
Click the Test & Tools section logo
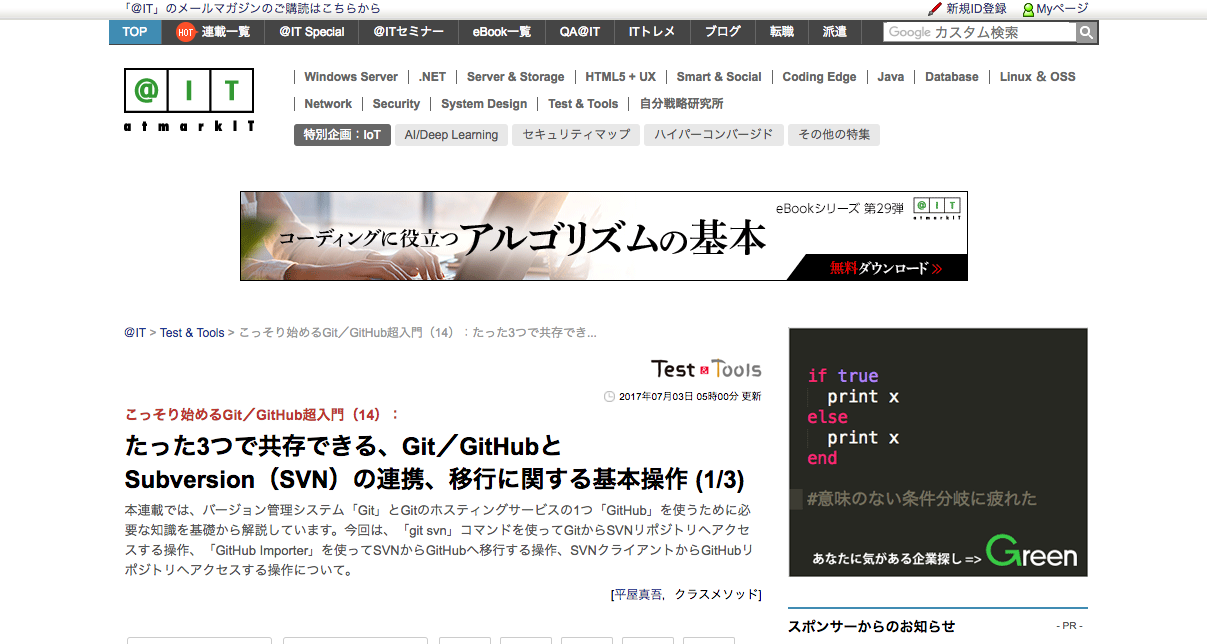point(706,369)
